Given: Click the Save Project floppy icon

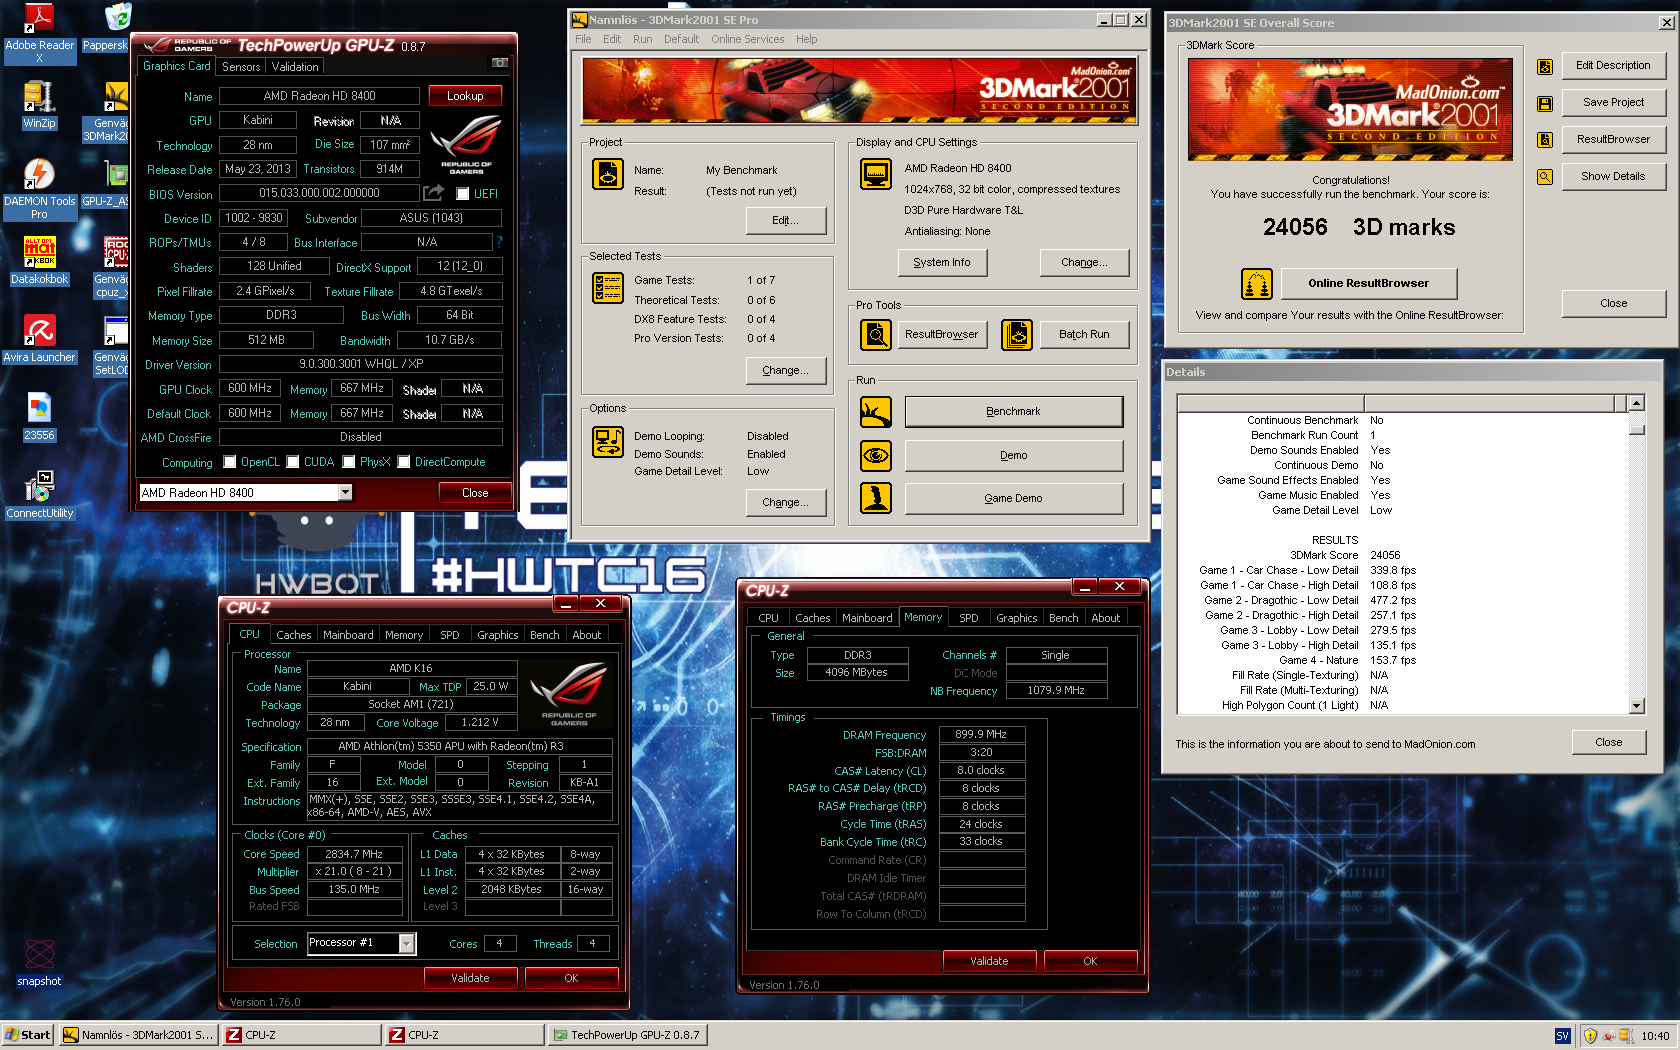Looking at the screenshot, I should click(x=1545, y=103).
